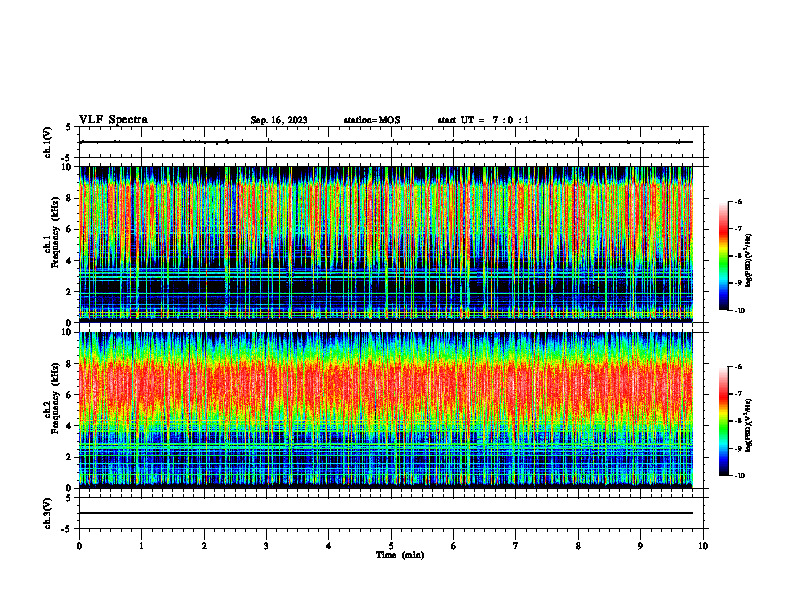Click the "Time (min)" axis label

pyautogui.click(x=400, y=555)
